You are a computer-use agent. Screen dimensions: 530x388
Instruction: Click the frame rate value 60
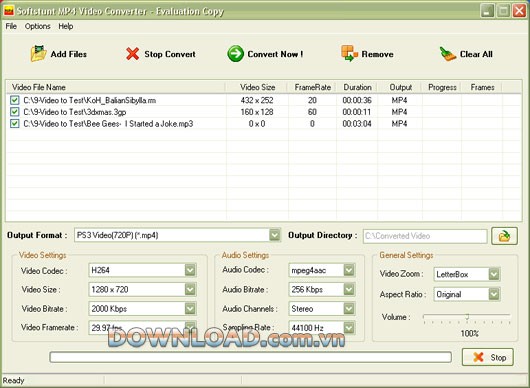[x=312, y=112]
